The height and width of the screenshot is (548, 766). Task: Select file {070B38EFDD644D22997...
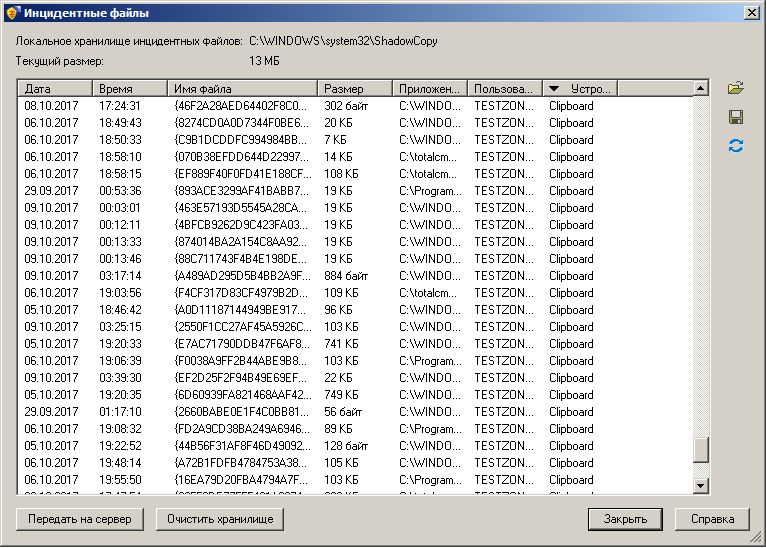tap(241, 157)
